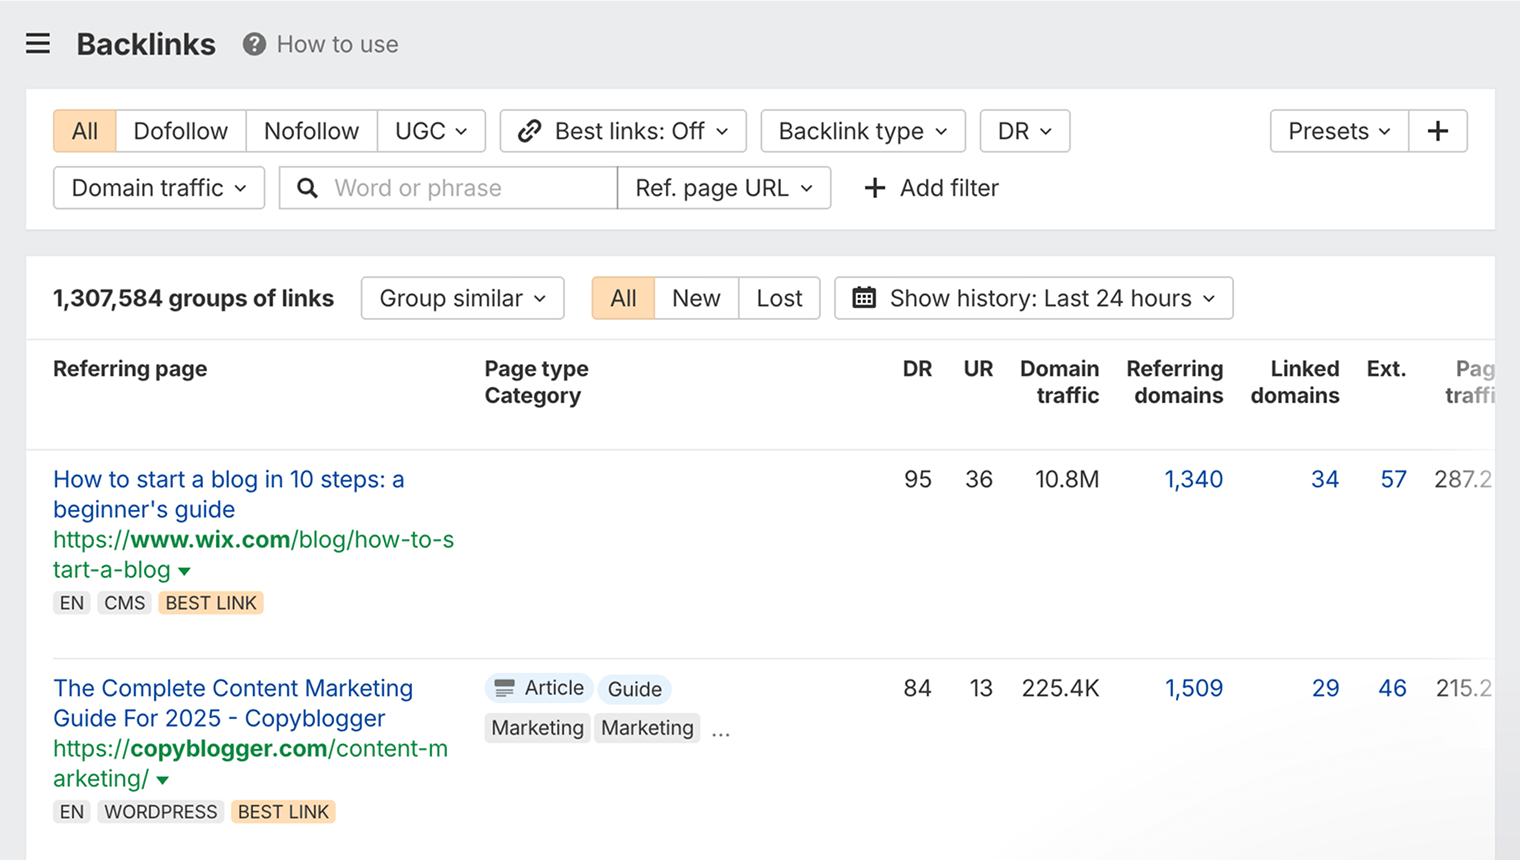The image size is (1520, 860).
Task: Open the Copyblogger content marketing guide link
Action: (233, 703)
